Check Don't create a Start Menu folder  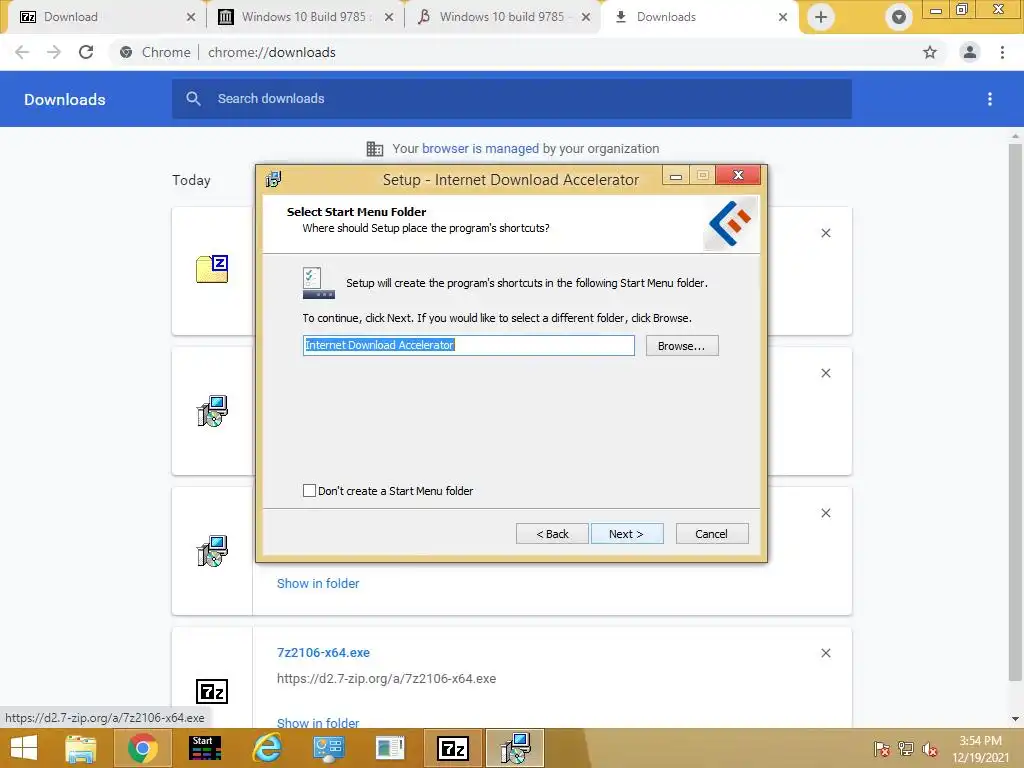click(x=310, y=490)
